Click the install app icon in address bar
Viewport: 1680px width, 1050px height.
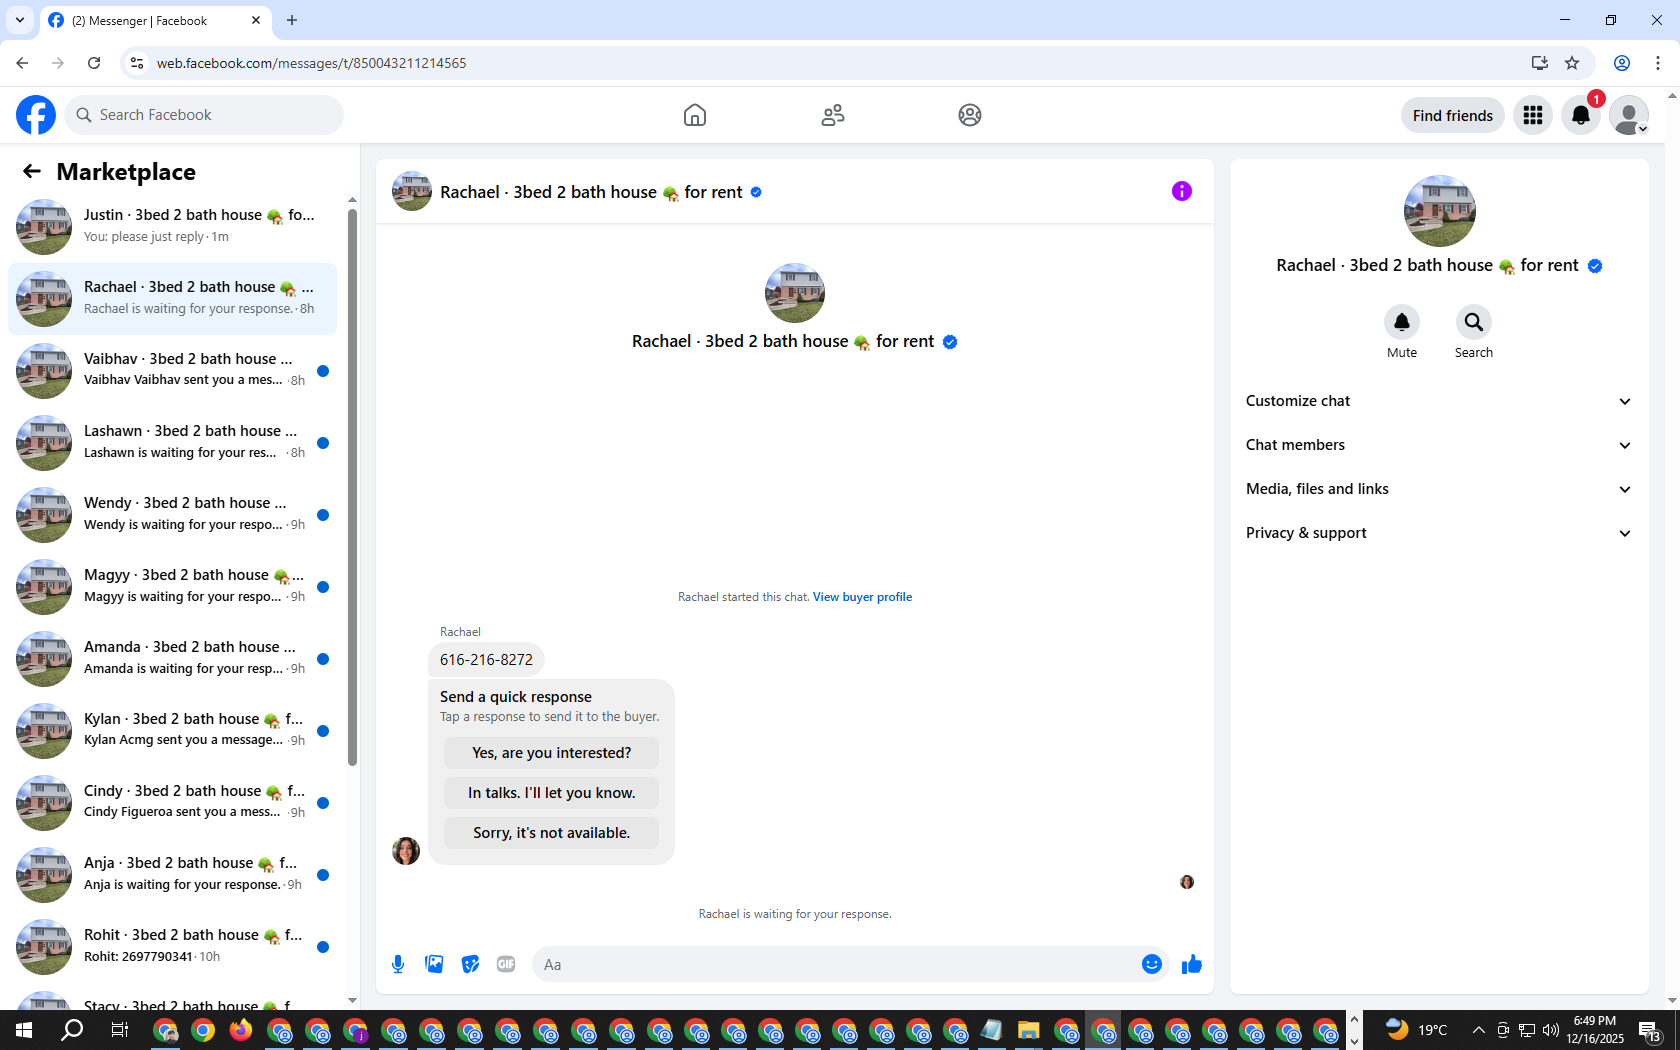[1539, 63]
